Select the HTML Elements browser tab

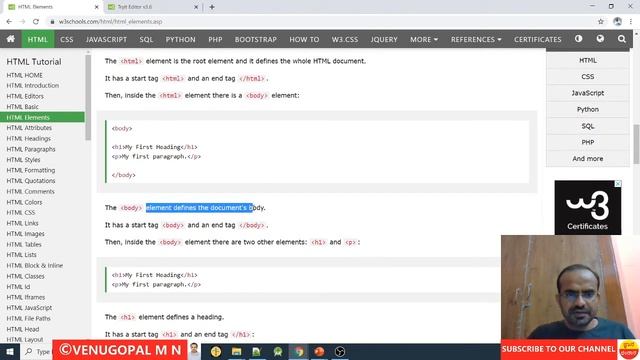tap(53, 7)
